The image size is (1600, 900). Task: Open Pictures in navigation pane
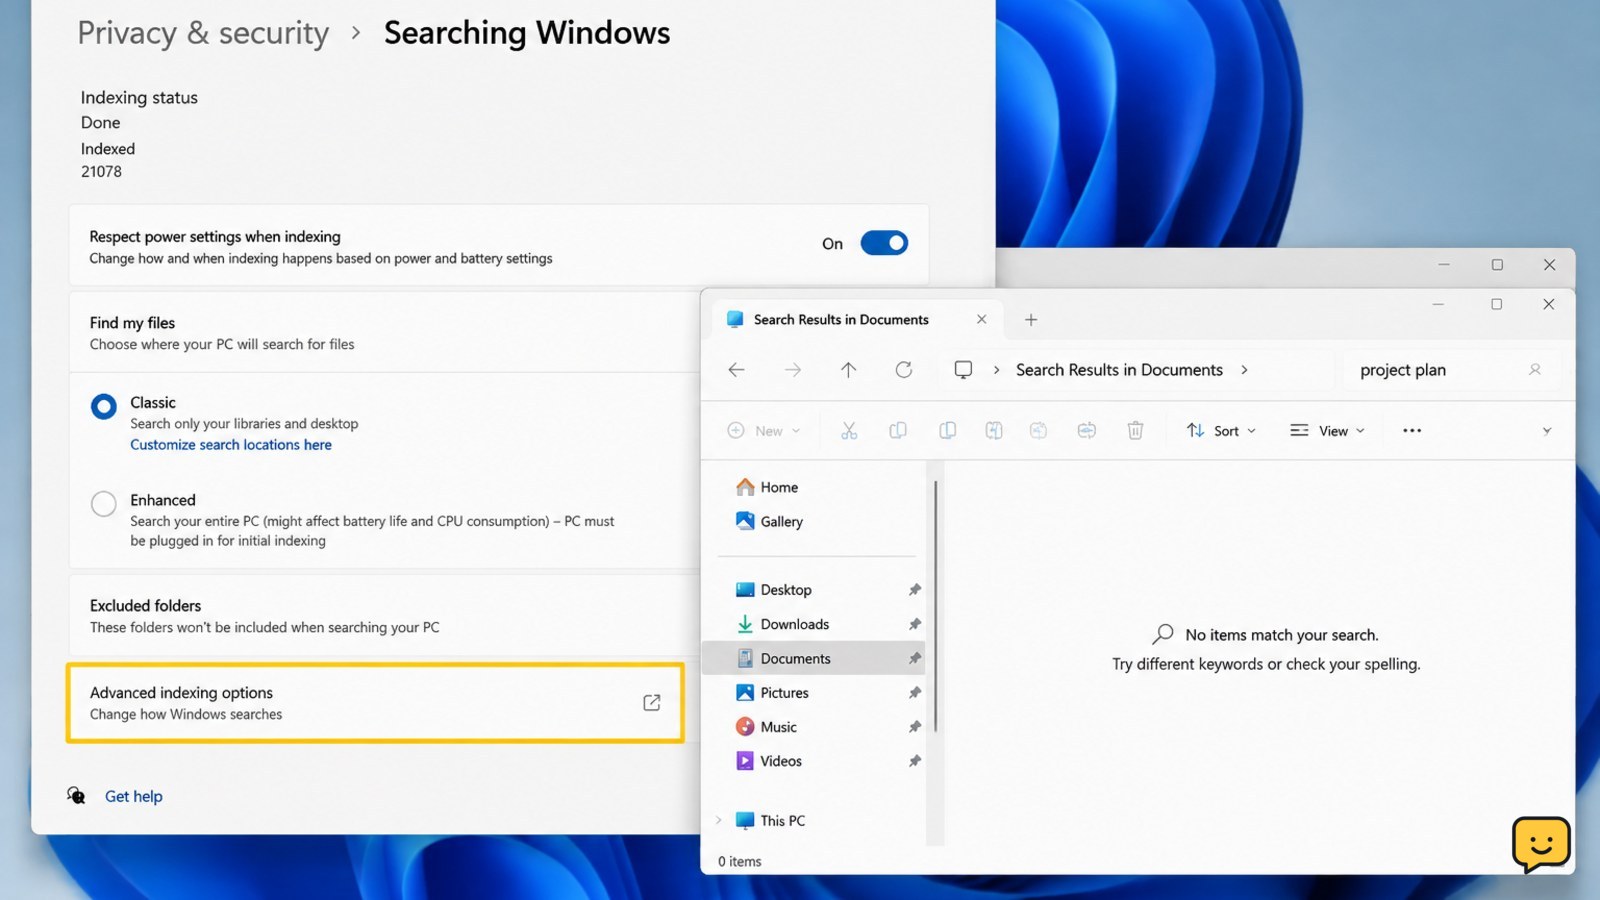click(784, 692)
